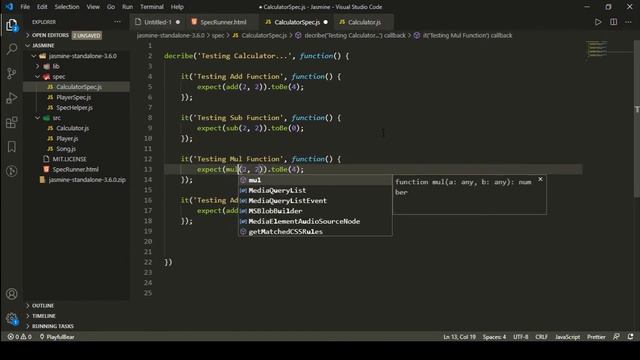The image size is (640, 360).
Task: Select getMatchedCSSRules suggestion
Action: click(315, 231)
